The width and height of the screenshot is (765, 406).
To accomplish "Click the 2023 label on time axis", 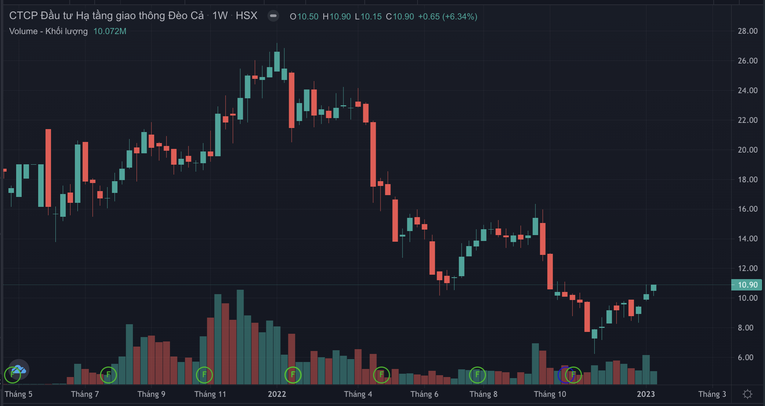I will point(646,395).
